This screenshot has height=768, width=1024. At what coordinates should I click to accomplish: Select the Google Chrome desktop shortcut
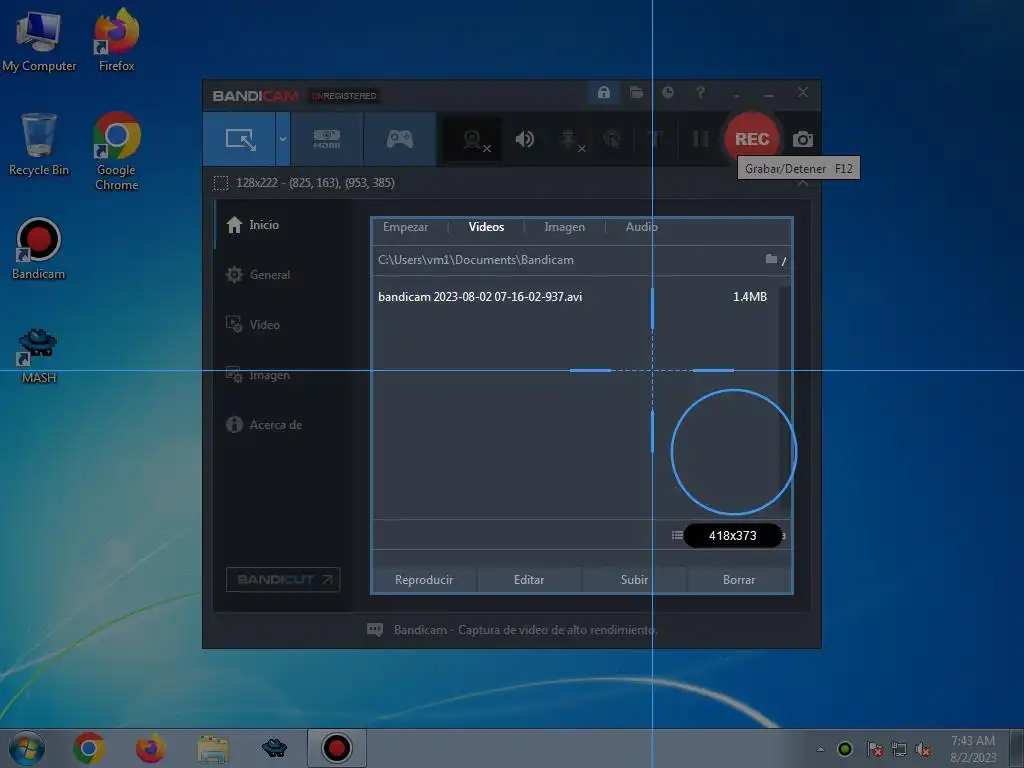tap(116, 151)
